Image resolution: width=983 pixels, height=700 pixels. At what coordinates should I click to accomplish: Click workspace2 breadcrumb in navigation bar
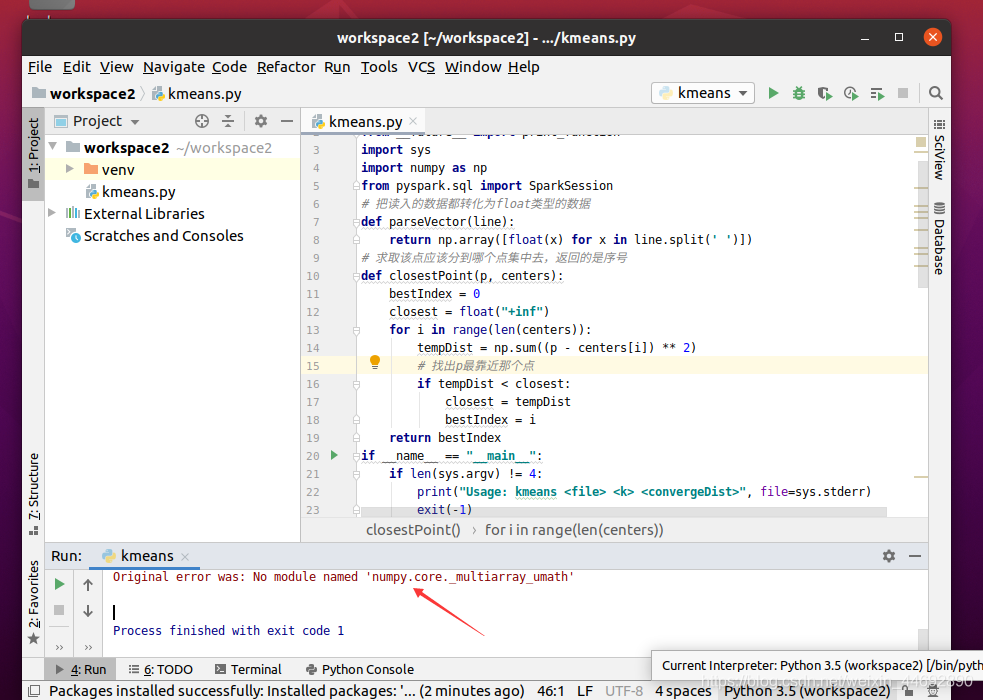(x=92, y=94)
